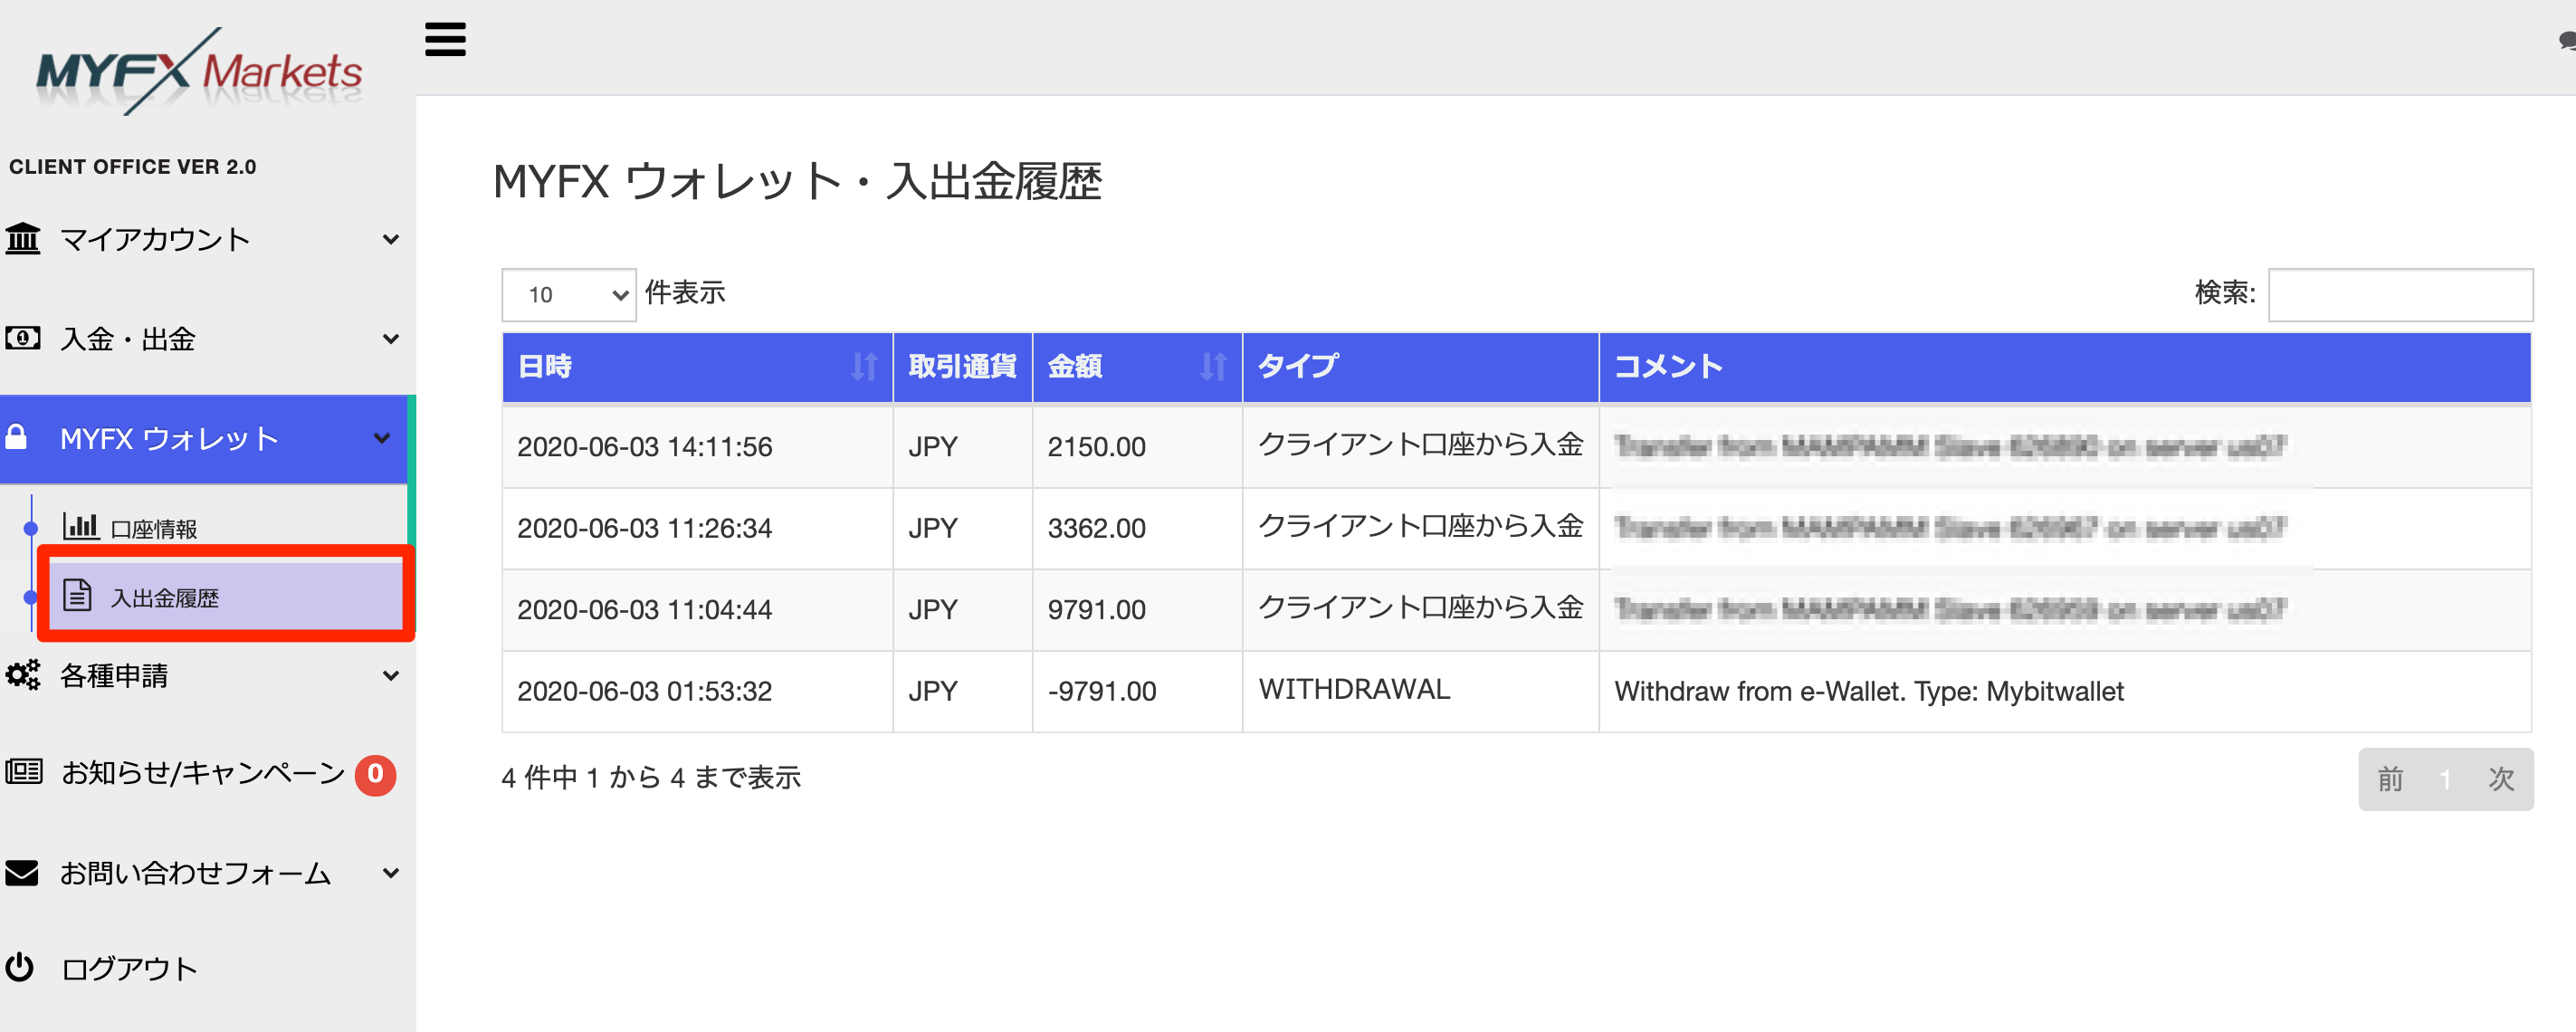Sort by 日時 using sort arrows
The width and height of the screenshot is (2576, 1032).
click(x=864, y=367)
